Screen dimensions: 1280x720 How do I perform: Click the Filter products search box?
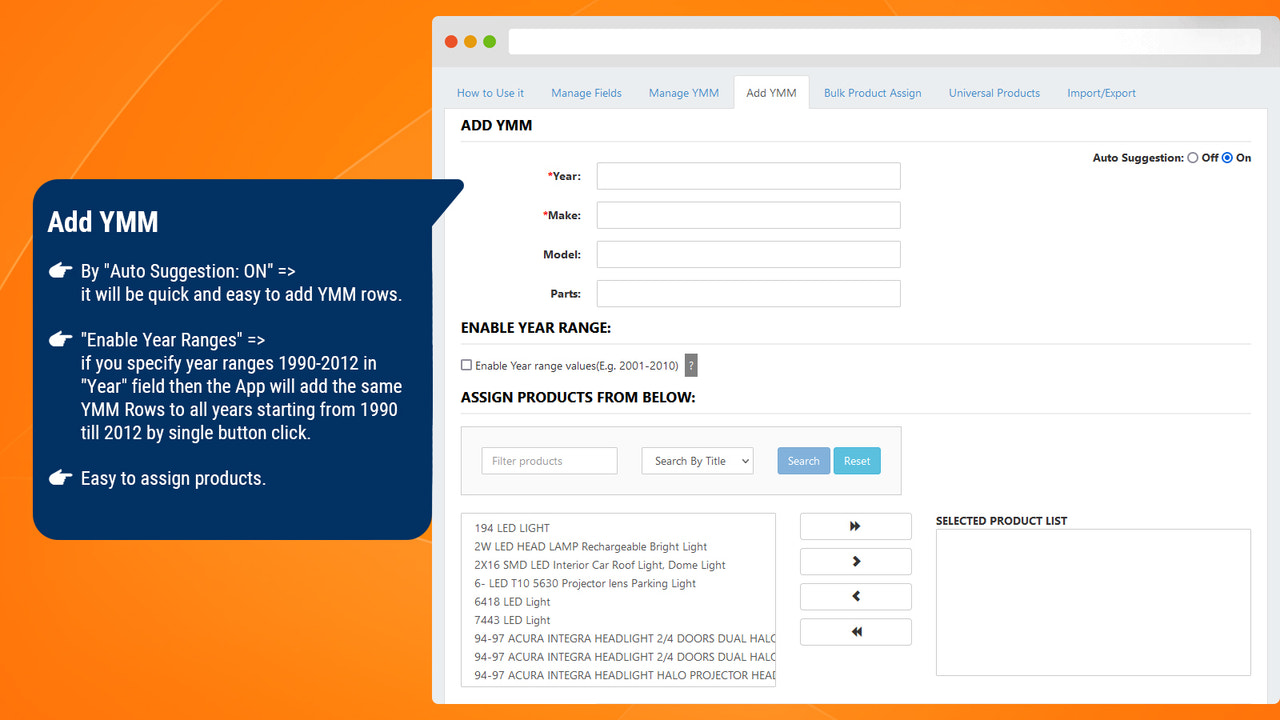[549, 460]
